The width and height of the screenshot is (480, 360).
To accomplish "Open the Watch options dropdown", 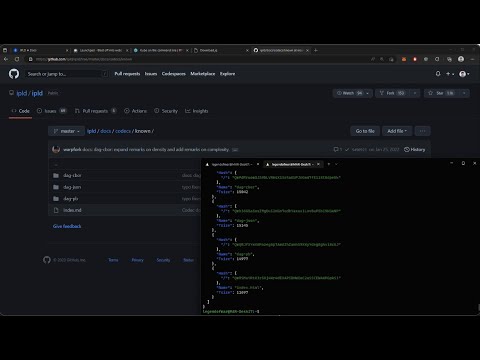I will (x=352, y=93).
